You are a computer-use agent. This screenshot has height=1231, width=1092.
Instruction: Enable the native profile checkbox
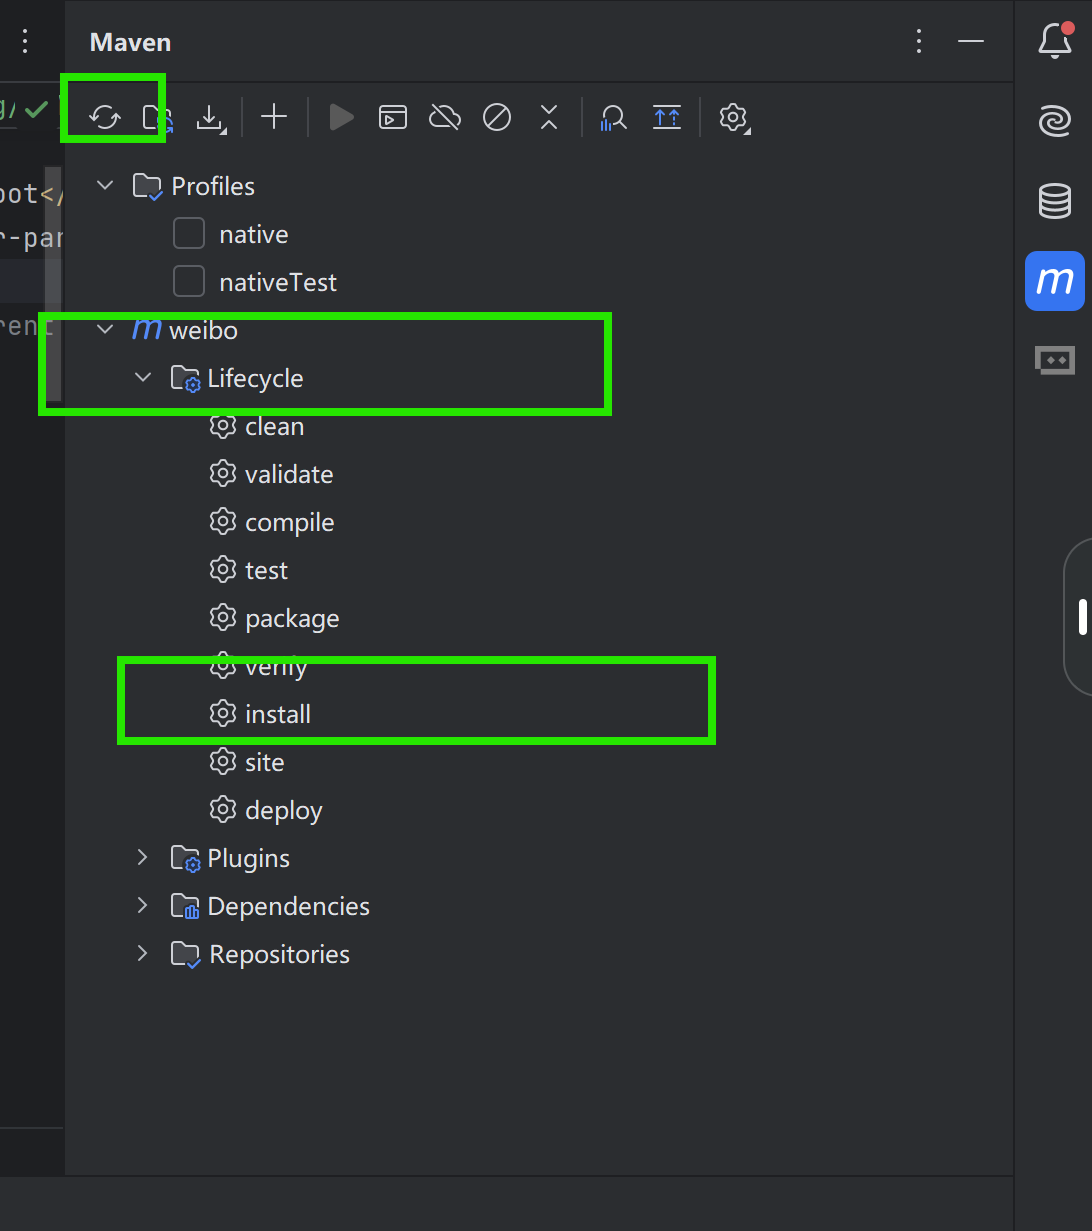189,234
